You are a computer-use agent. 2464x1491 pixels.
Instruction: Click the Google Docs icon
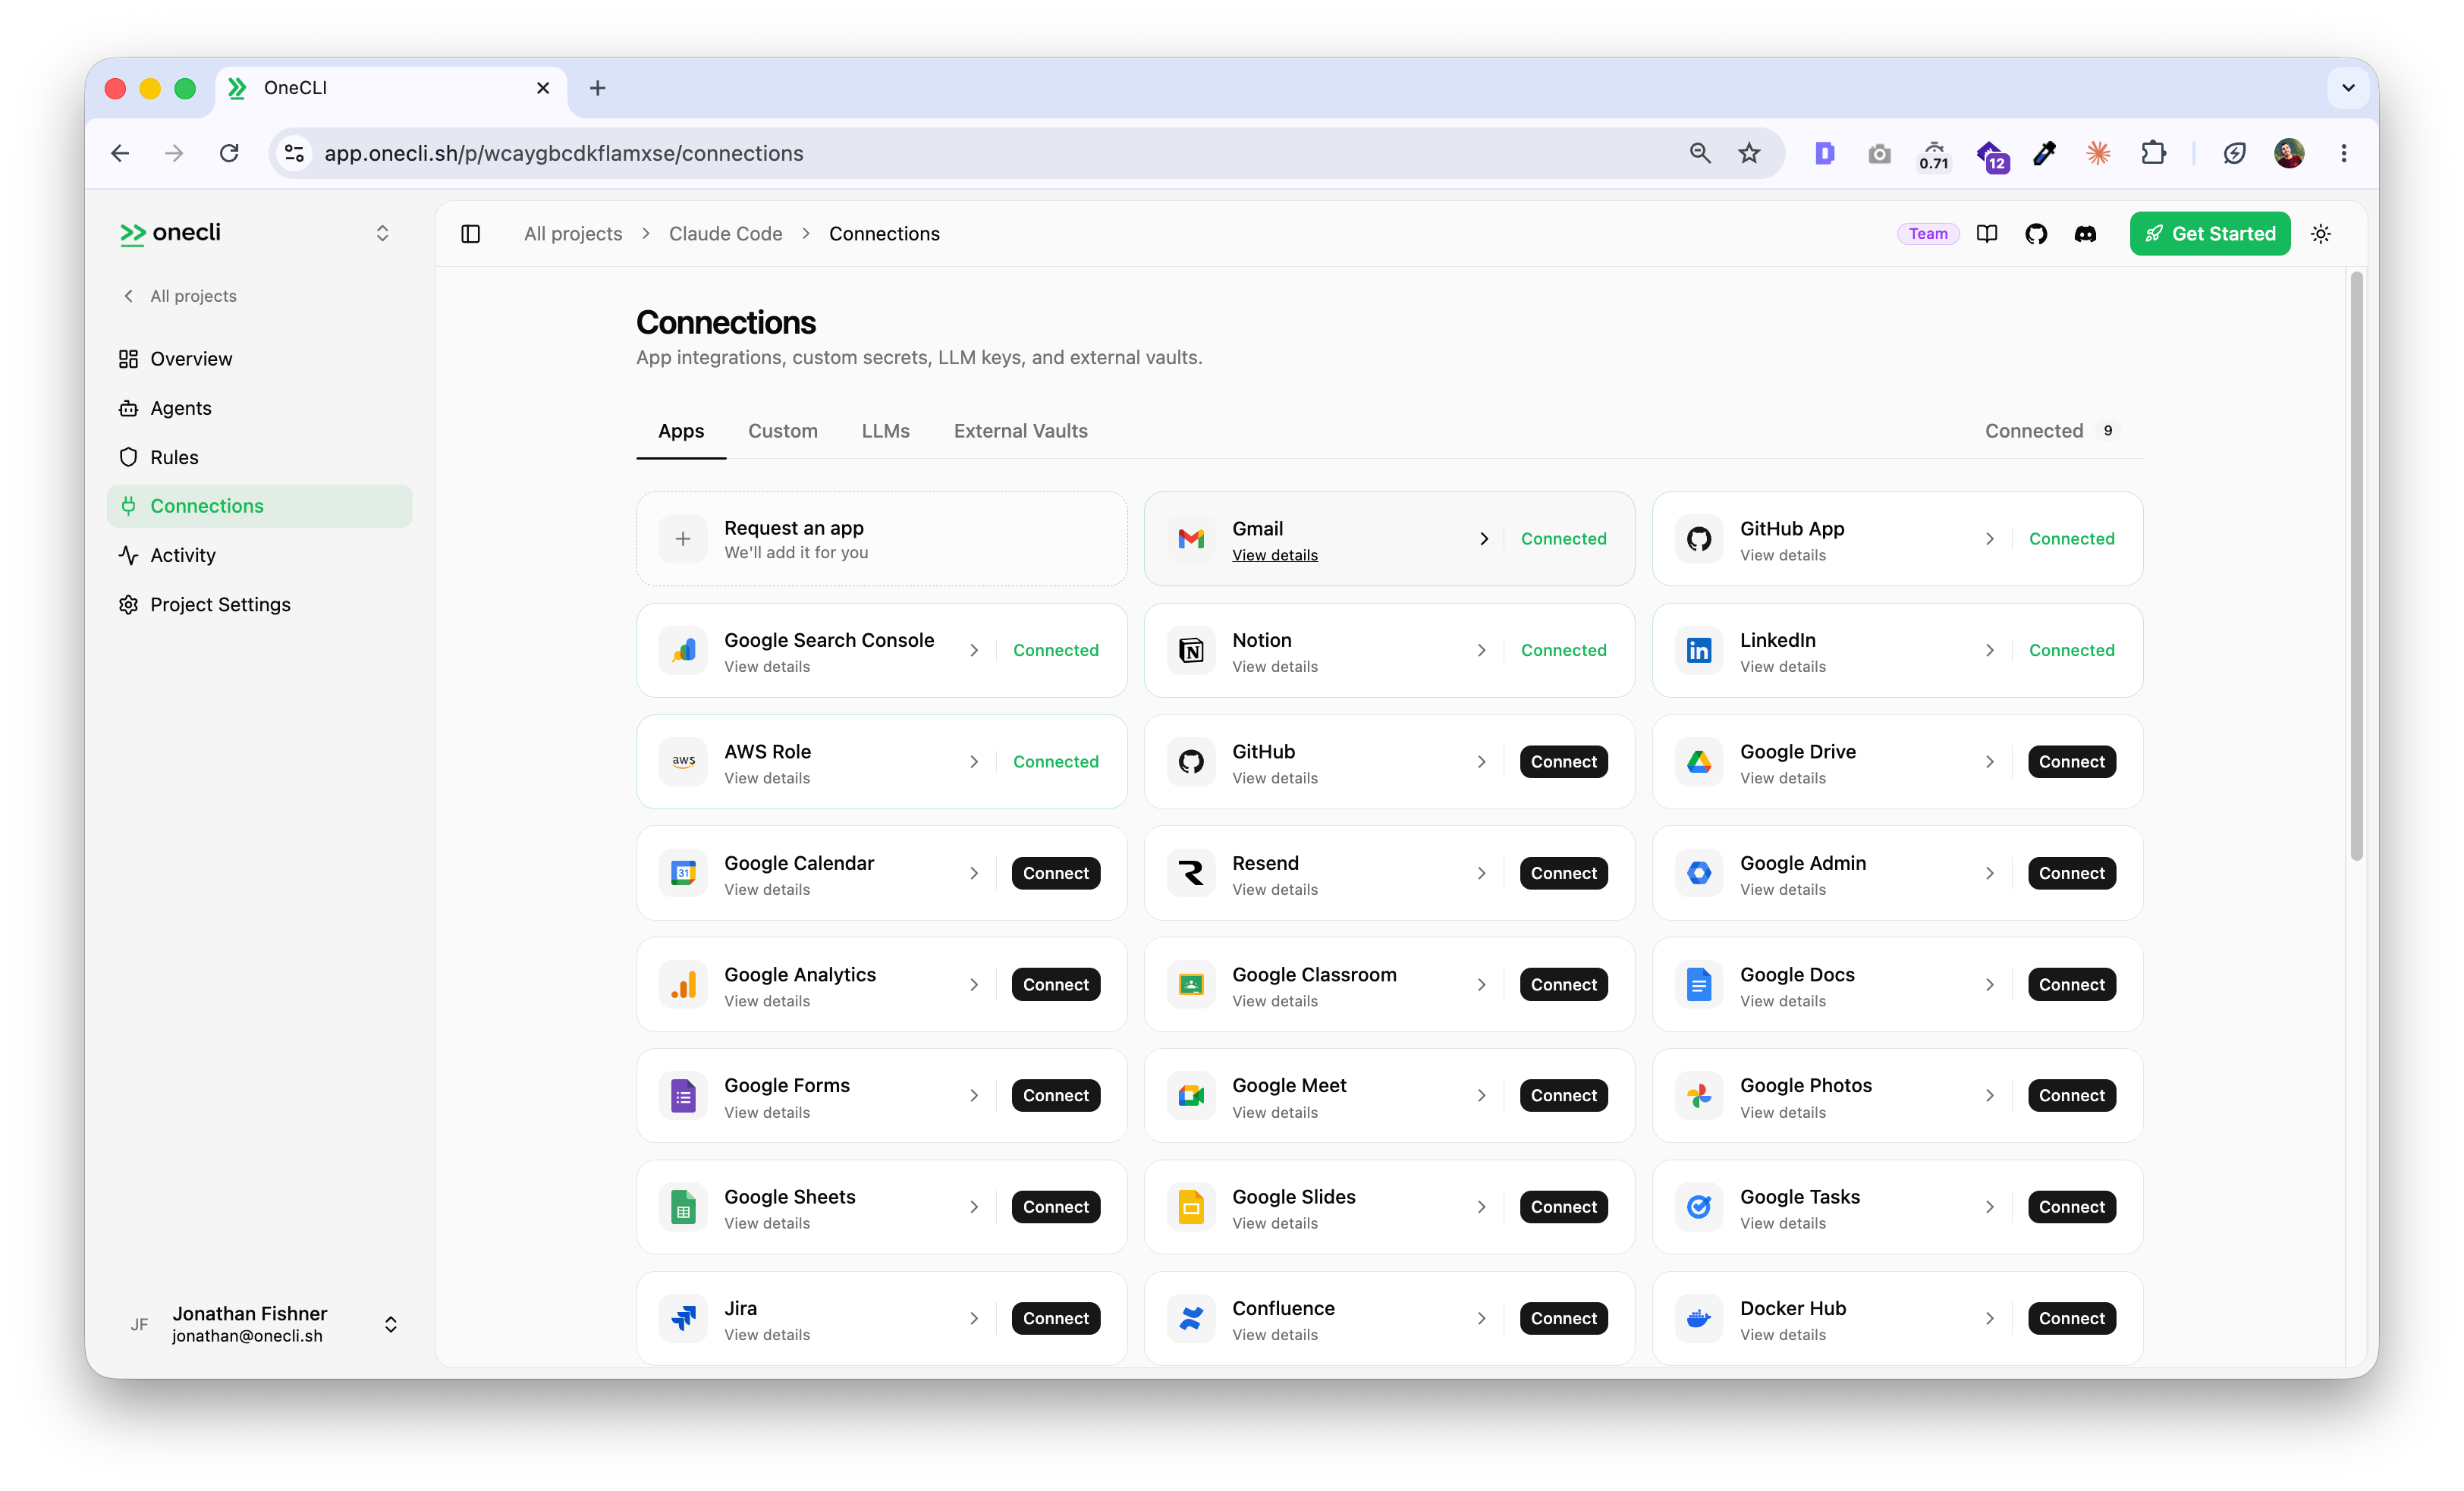[x=1699, y=985]
